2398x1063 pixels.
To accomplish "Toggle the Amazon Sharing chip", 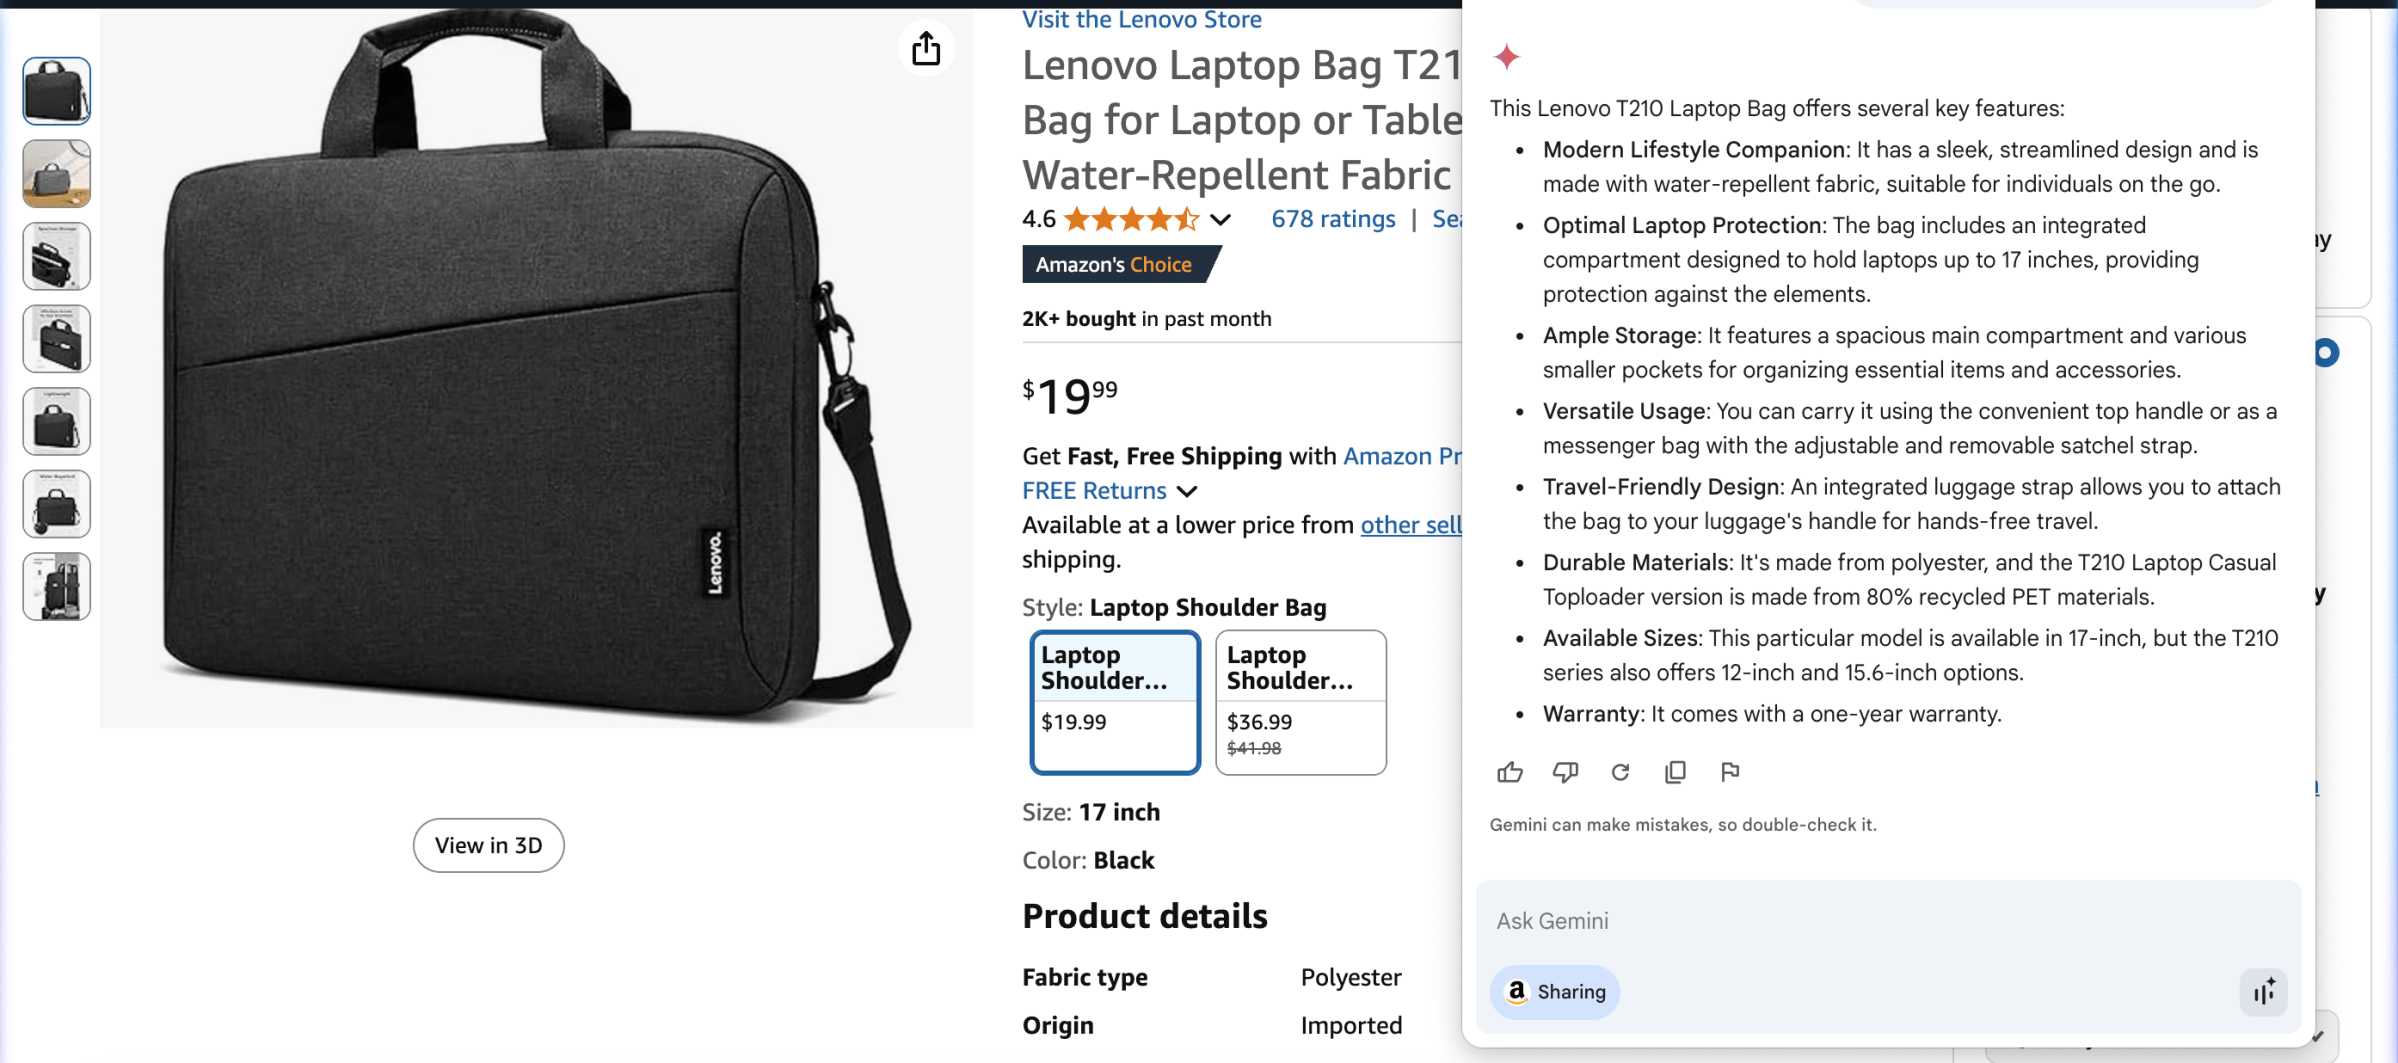I will [x=1554, y=991].
